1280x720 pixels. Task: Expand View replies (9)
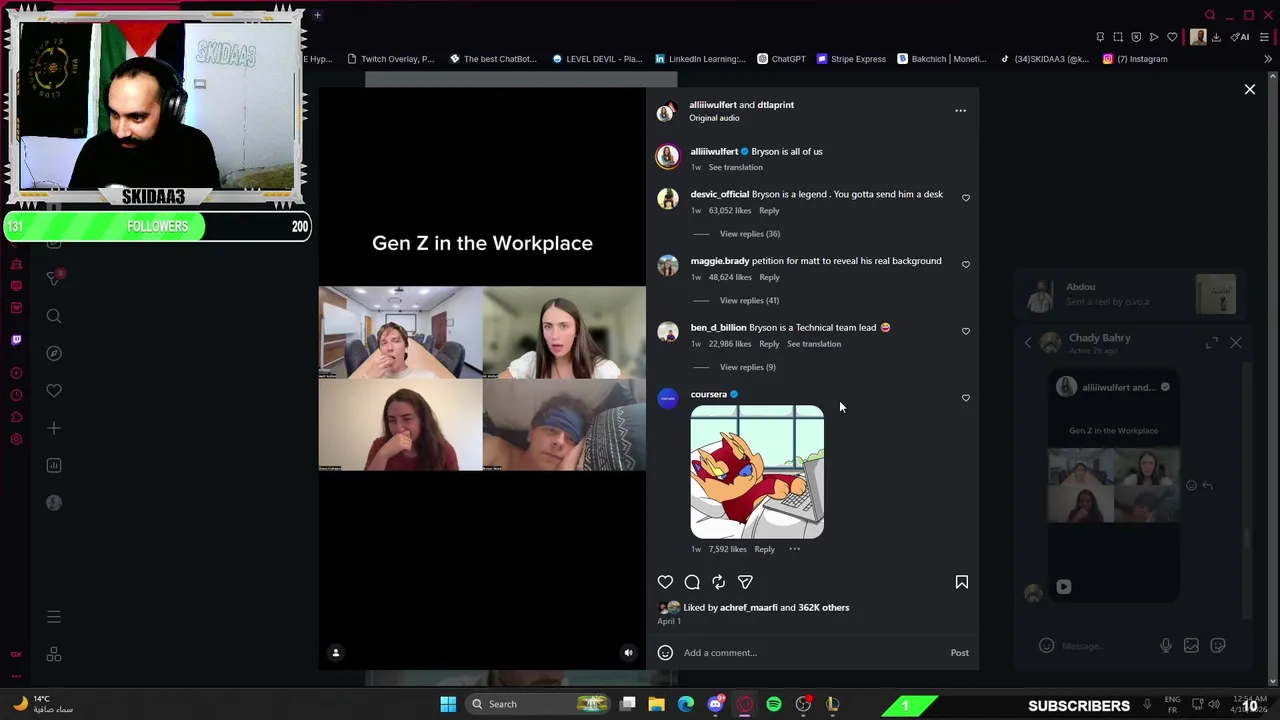click(748, 367)
